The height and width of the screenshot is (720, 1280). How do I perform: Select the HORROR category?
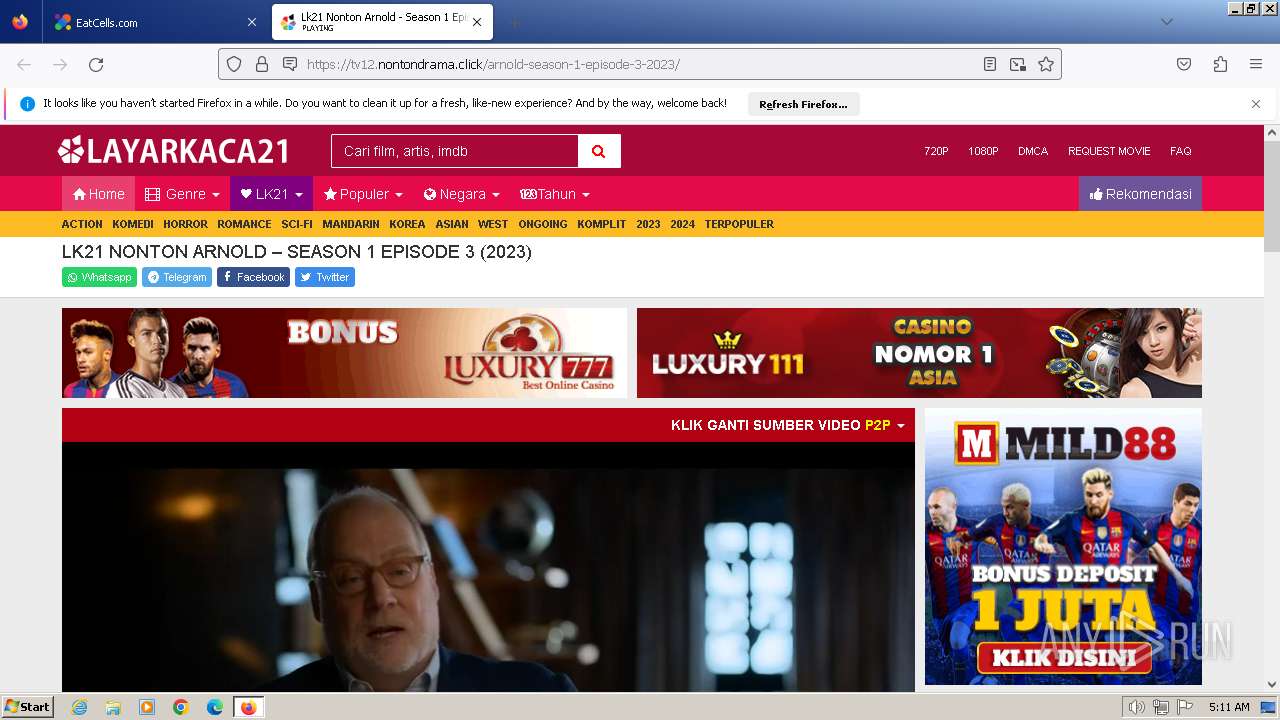pos(185,224)
